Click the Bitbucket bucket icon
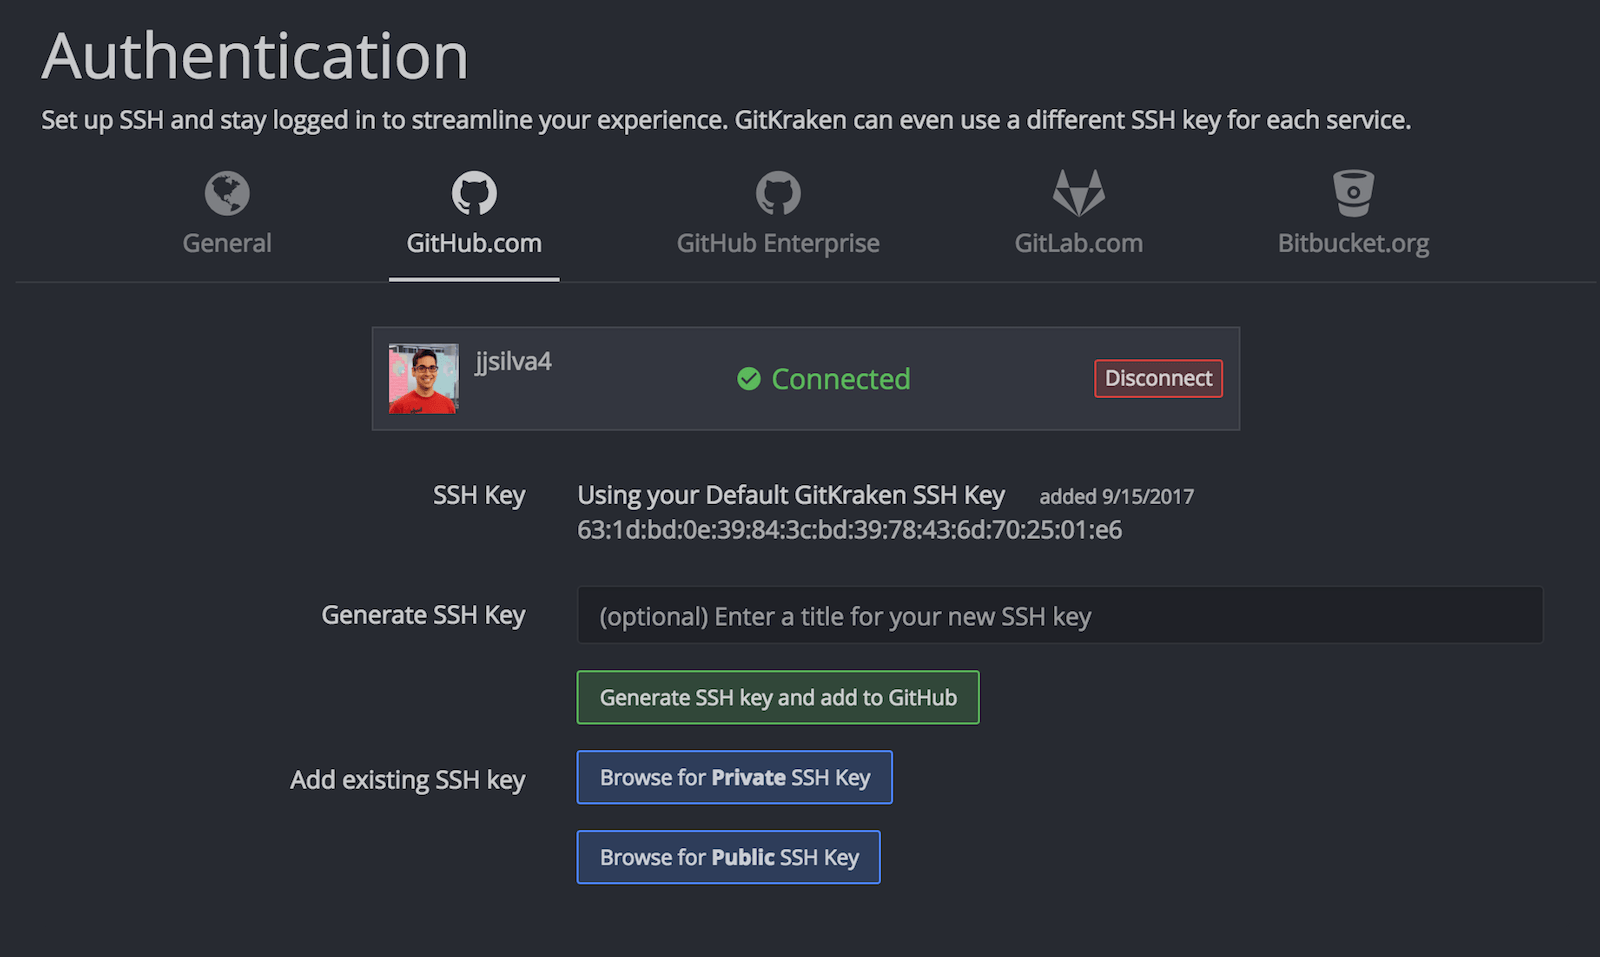The image size is (1600, 957). pyautogui.click(x=1353, y=193)
